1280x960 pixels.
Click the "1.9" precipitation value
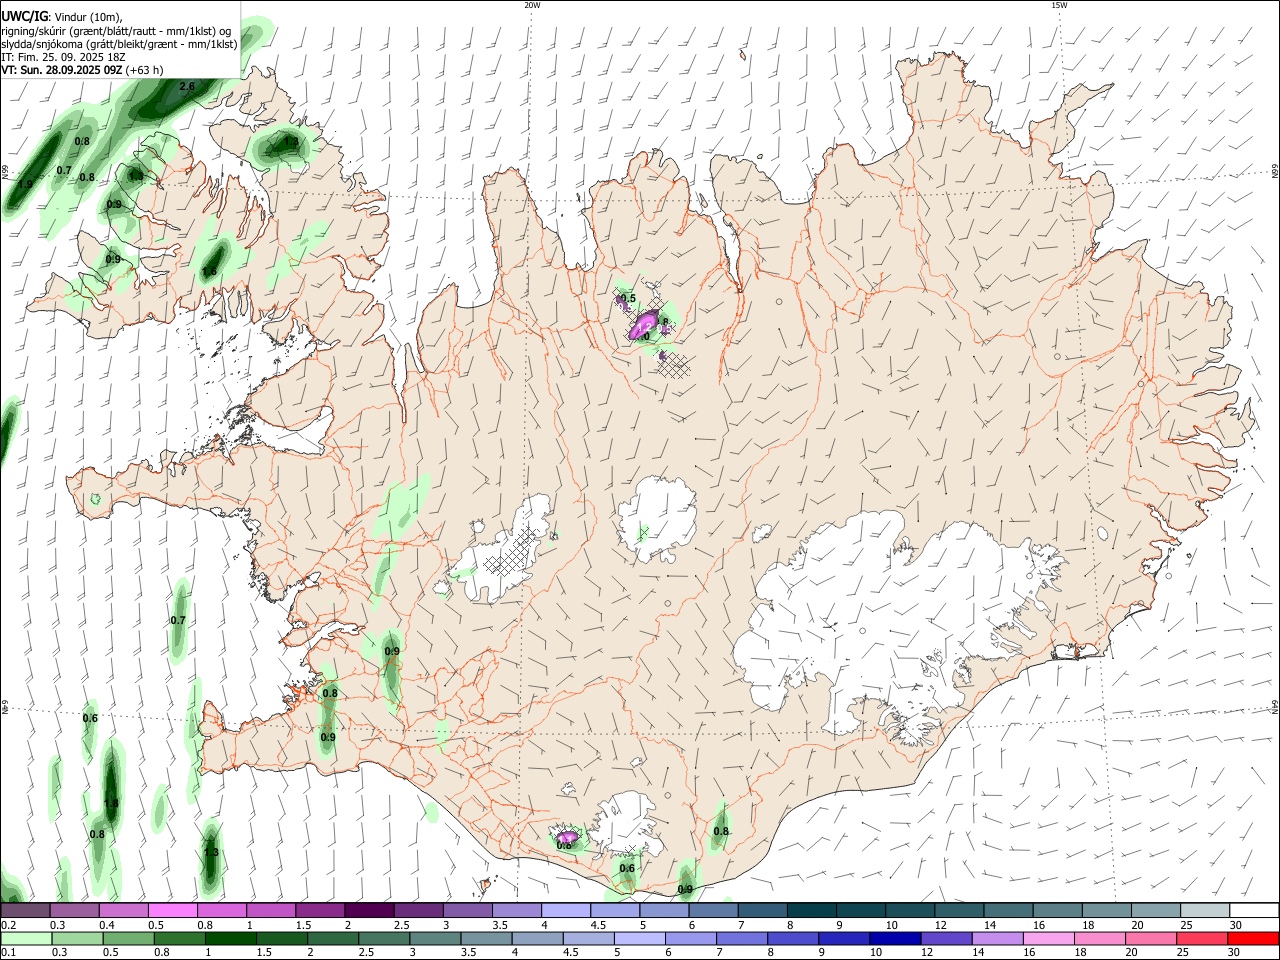(x=24, y=184)
